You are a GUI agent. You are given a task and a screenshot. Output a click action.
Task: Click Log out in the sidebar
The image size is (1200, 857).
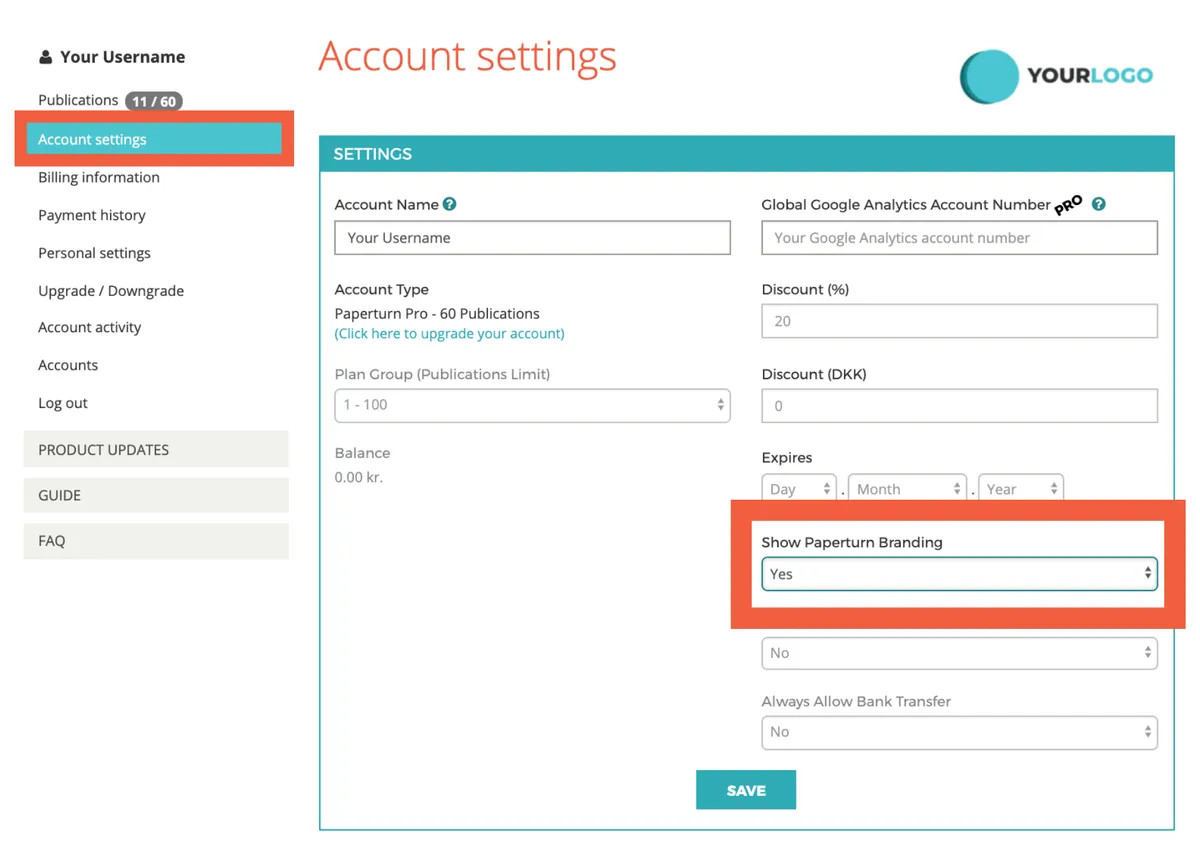tap(63, 403)
